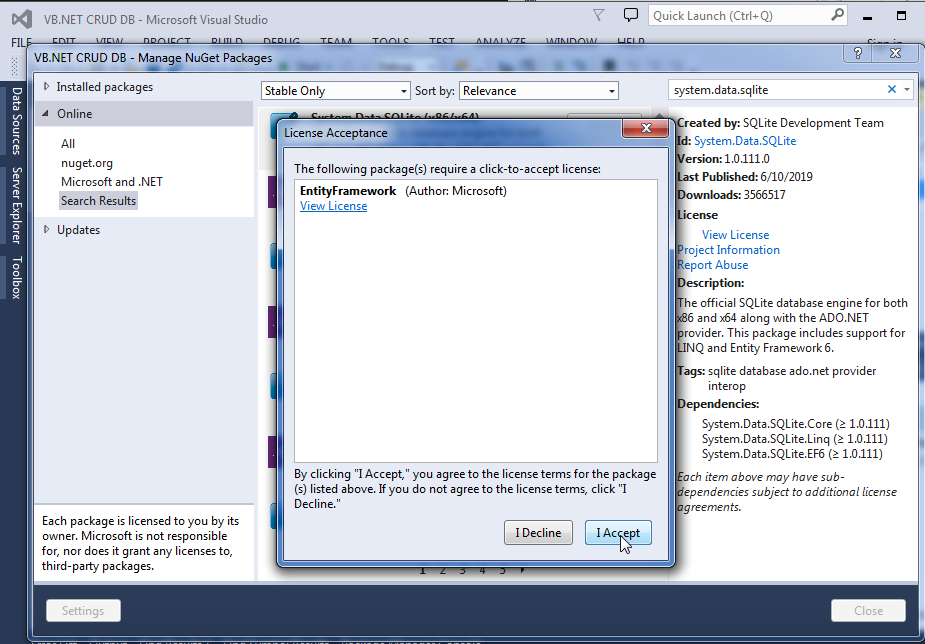The width and height of the screenshot is (925, 644).
Task: Click the Settings button
Action: click(83, 610)
